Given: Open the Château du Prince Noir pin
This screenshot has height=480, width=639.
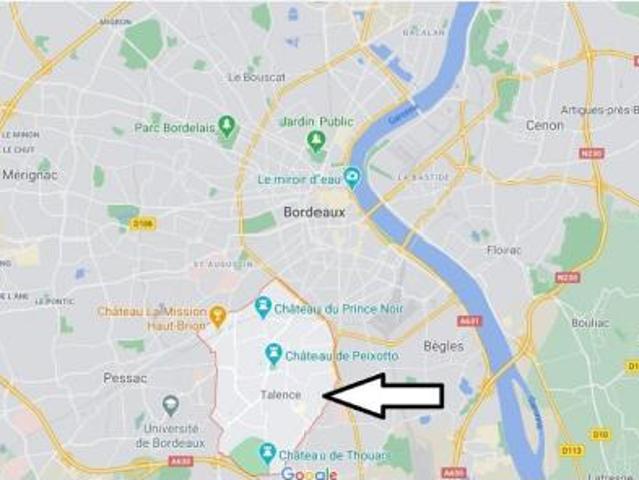Looking at the screenshot, I should [263, 308].
